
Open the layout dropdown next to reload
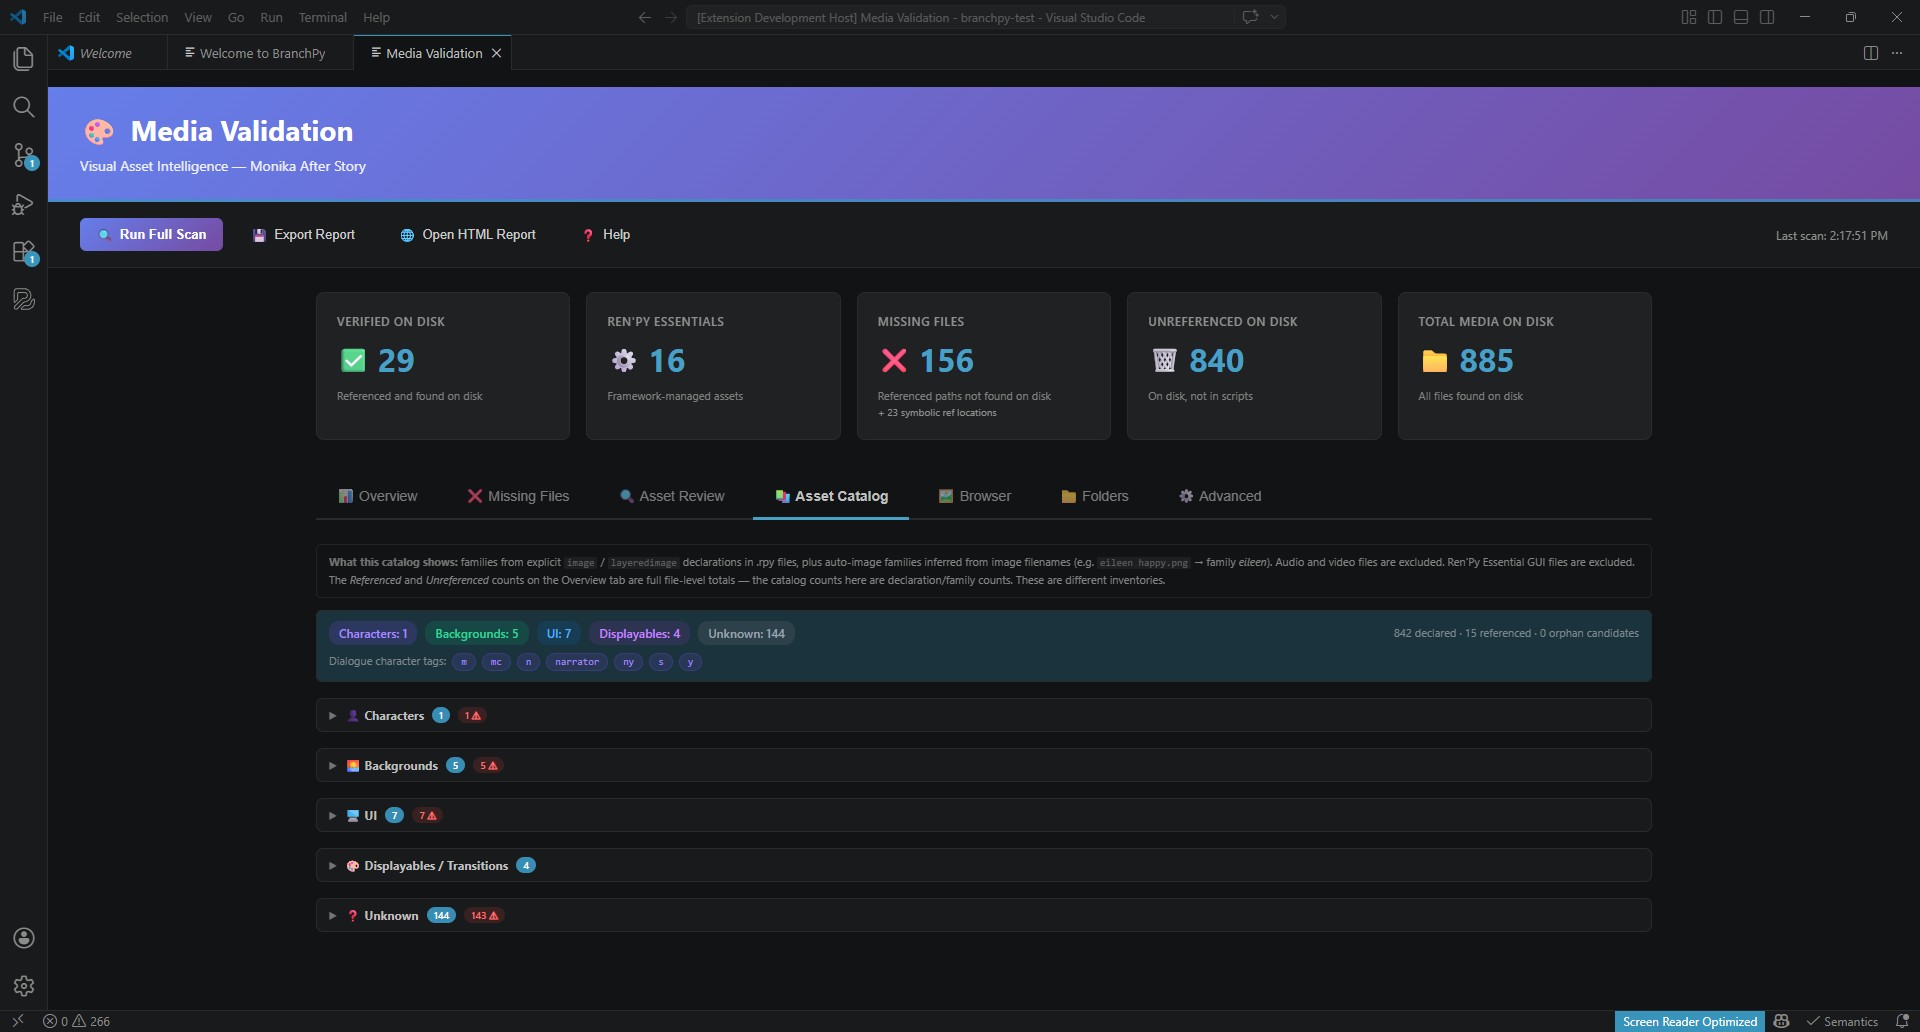coord(1273,17)
